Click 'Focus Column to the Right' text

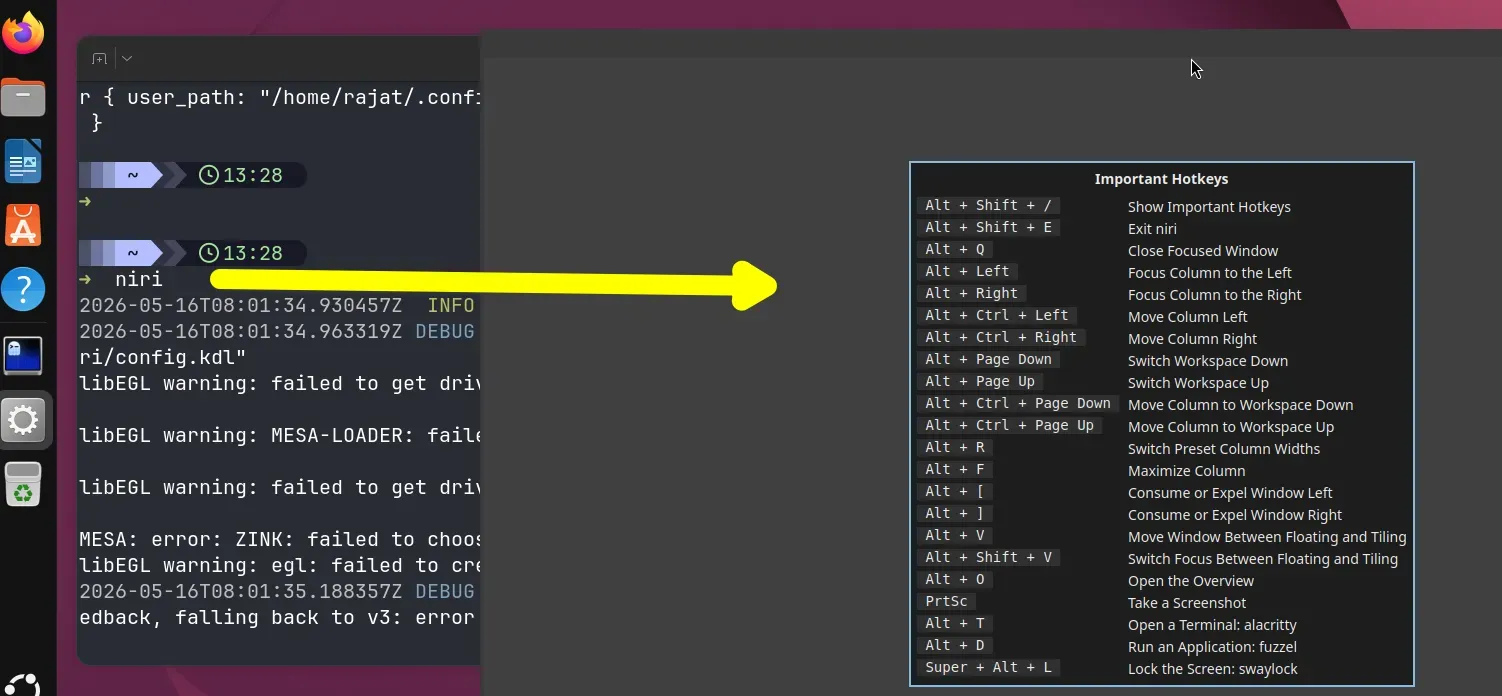point(1215,295)
